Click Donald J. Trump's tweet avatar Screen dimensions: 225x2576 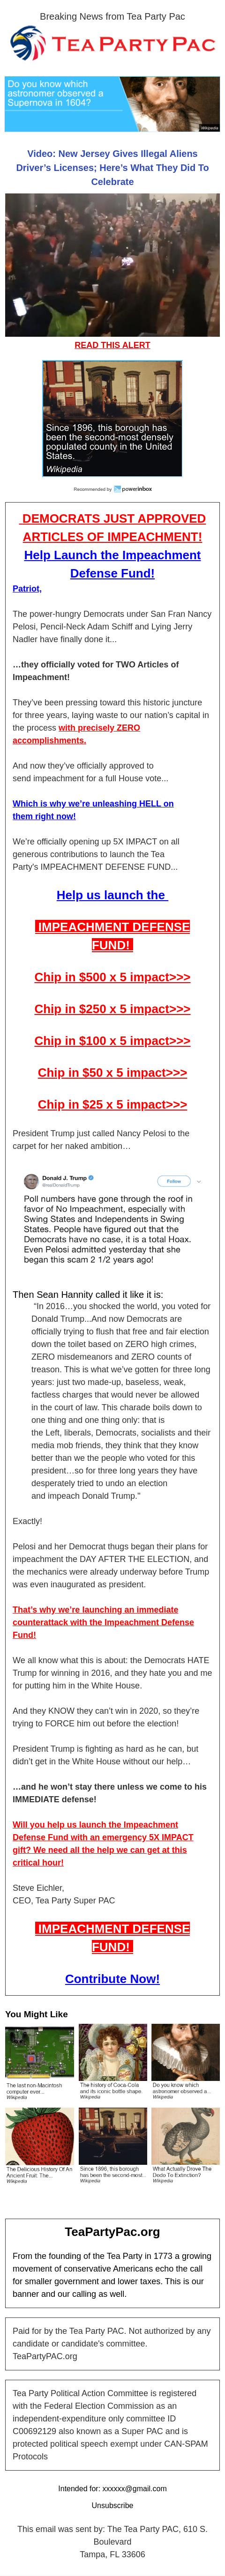(x=31, y=1181)
